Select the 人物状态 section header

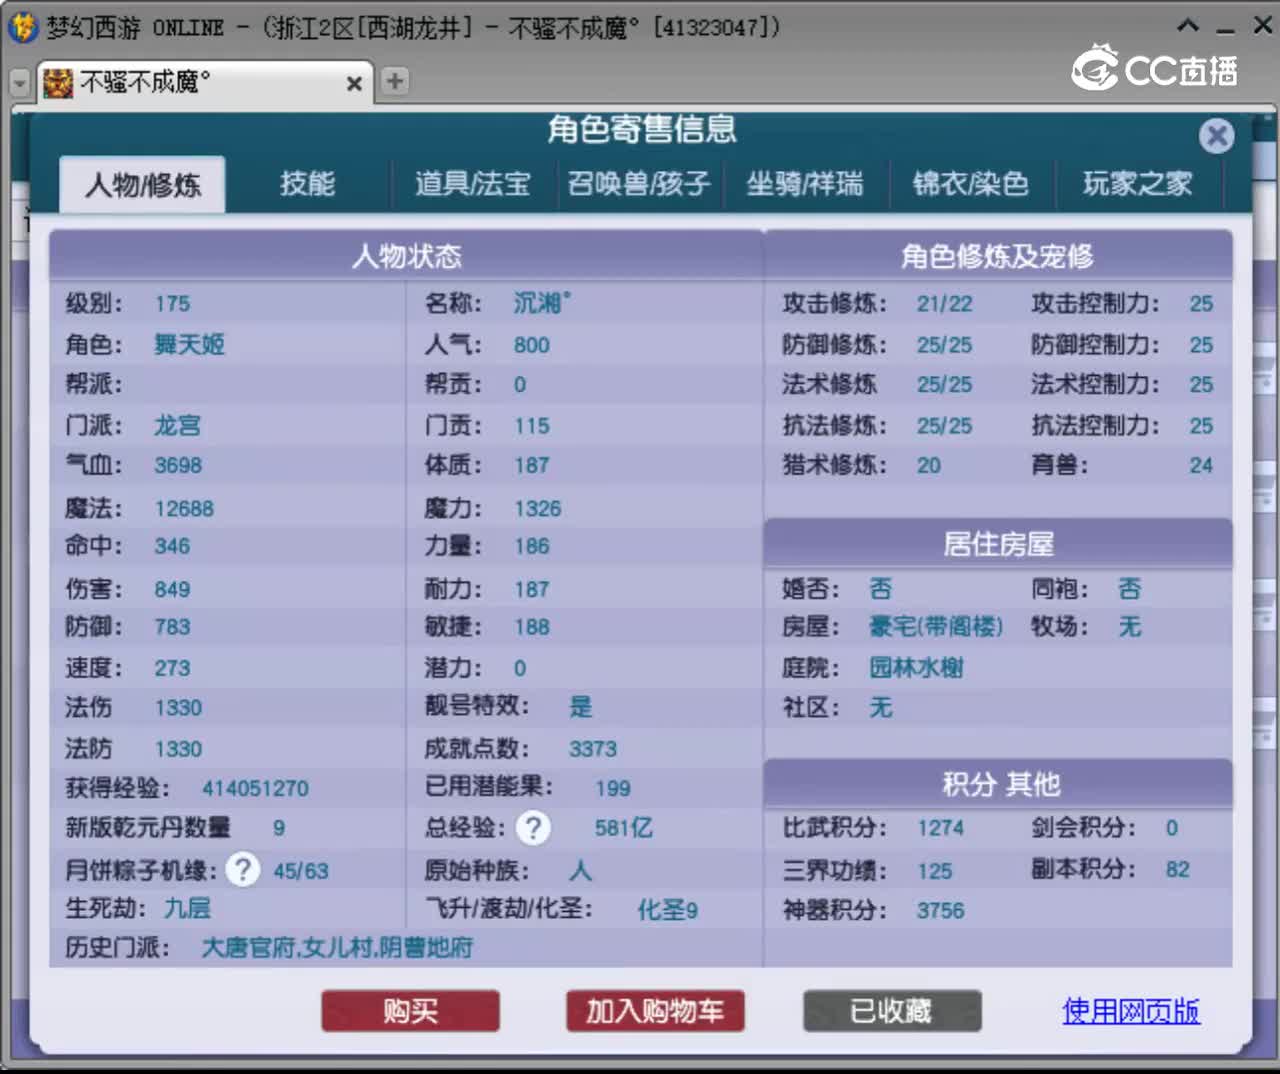(406, 256)
